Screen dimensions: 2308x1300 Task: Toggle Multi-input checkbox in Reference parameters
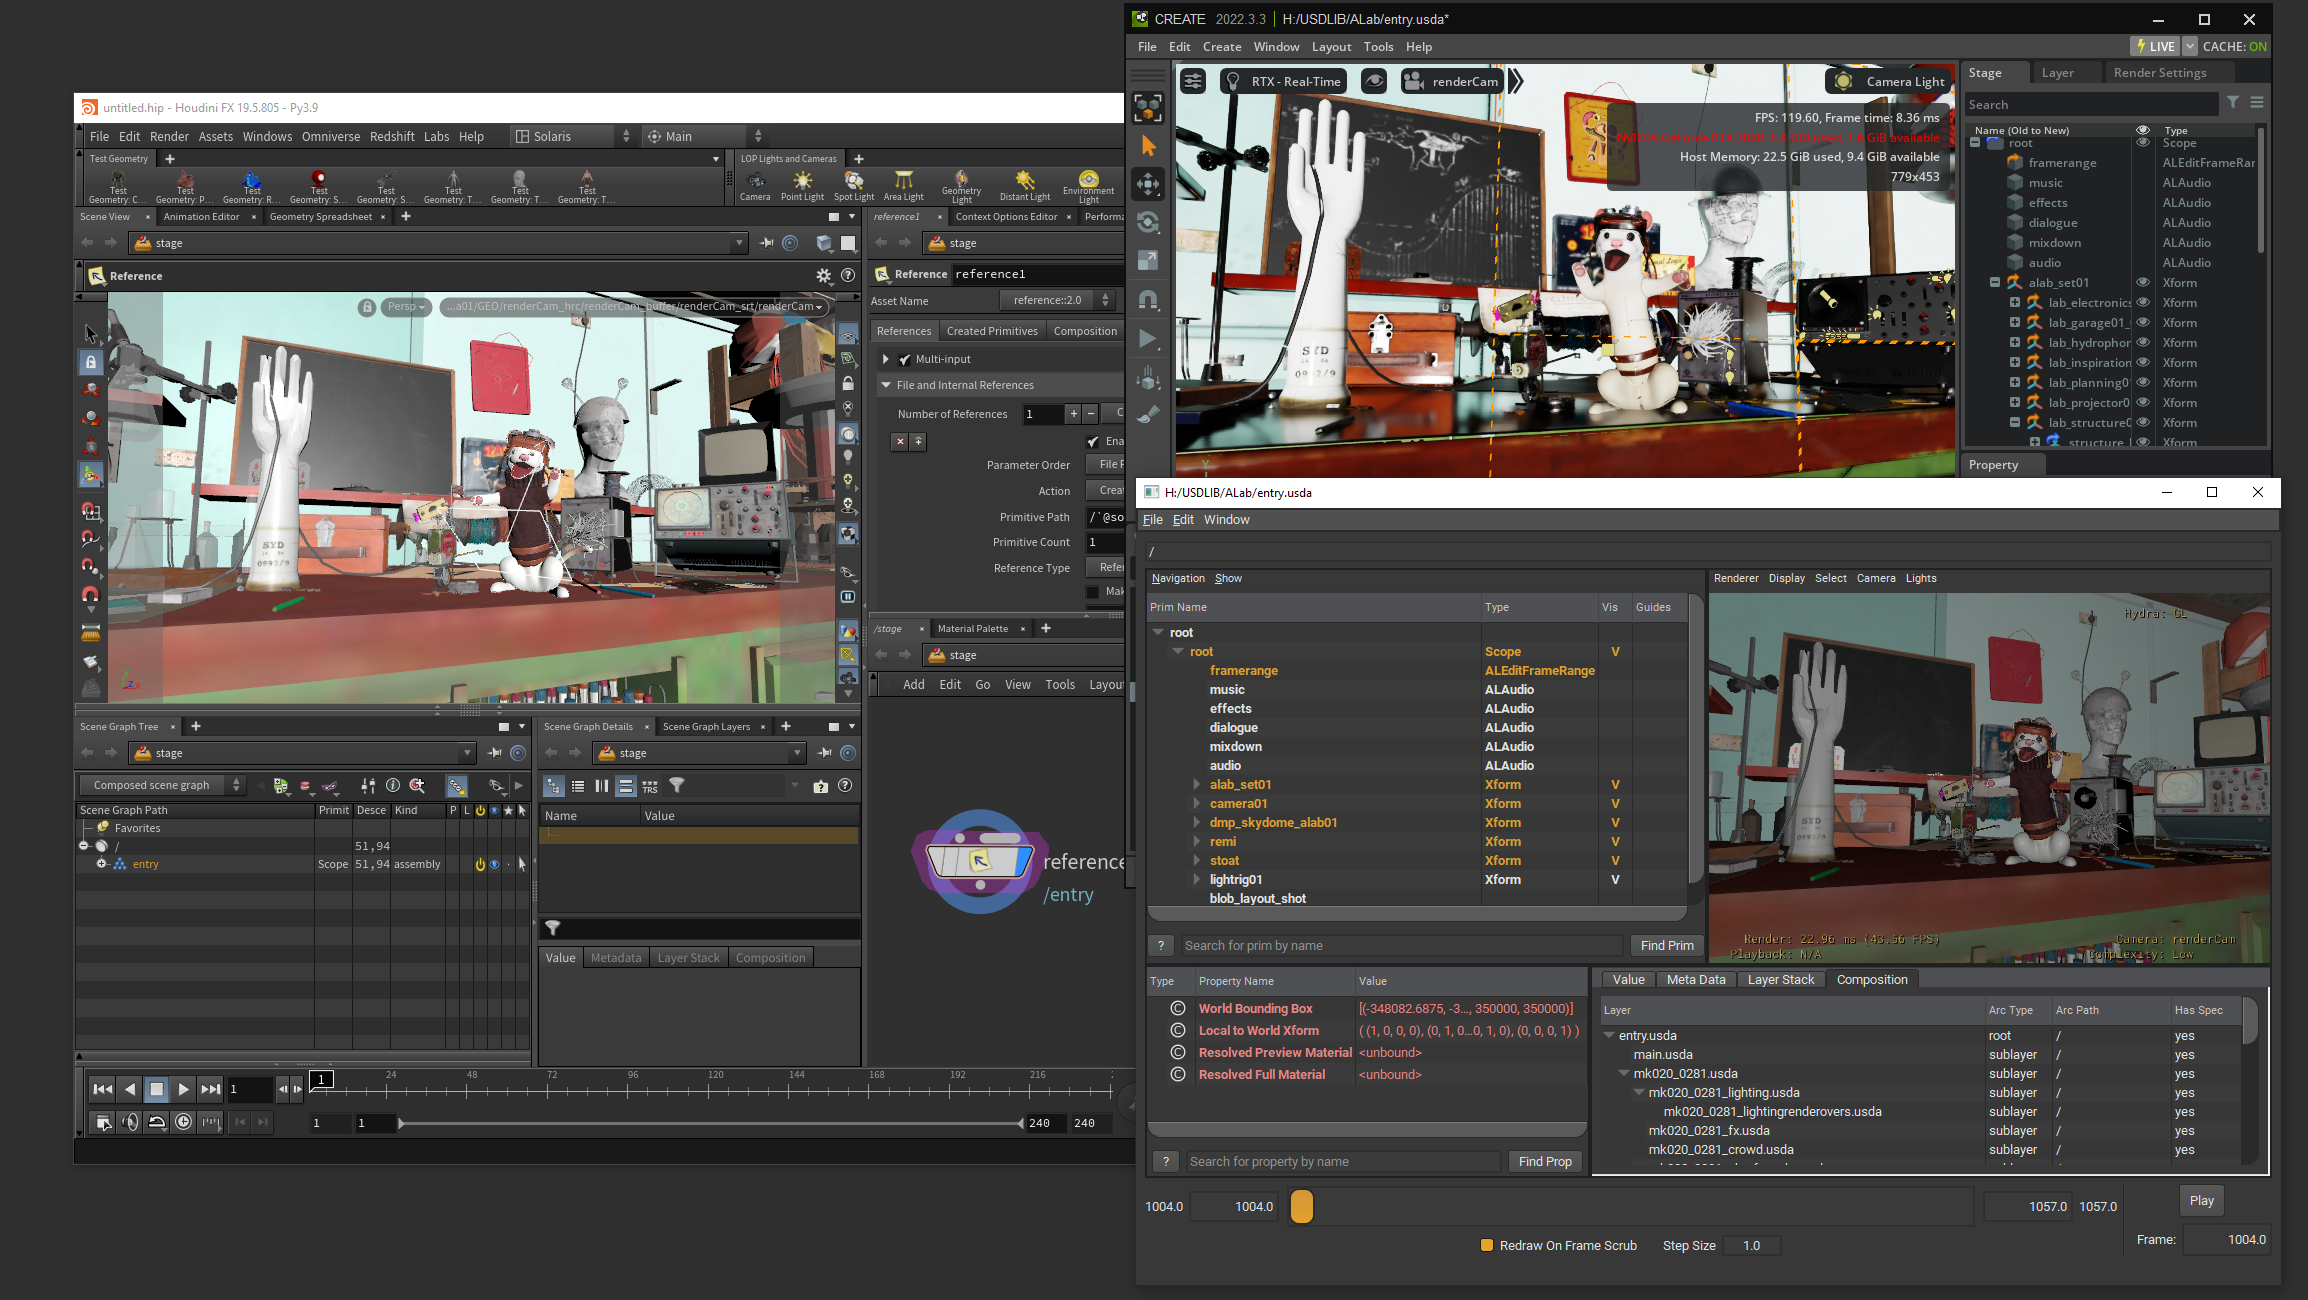point(905,359)
